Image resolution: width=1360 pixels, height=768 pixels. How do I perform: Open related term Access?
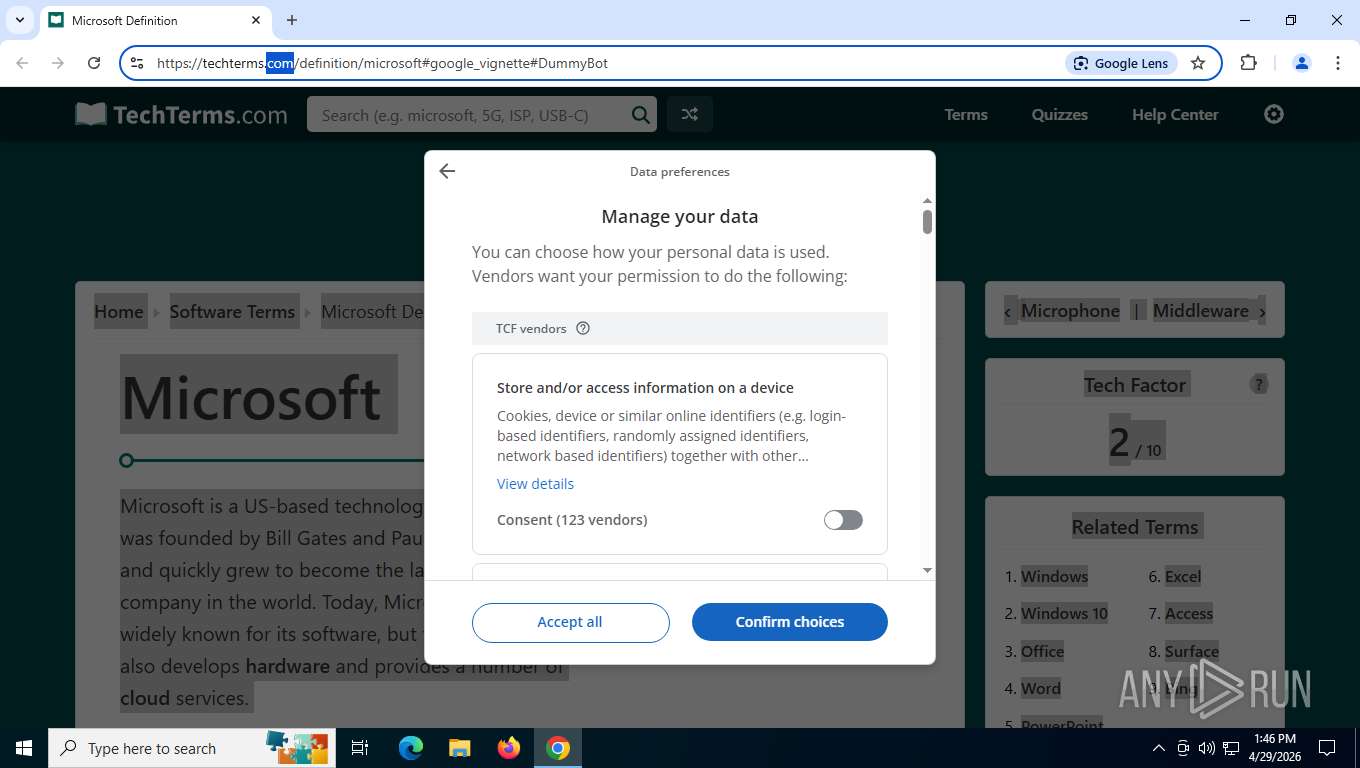[x=1189, y=614]
